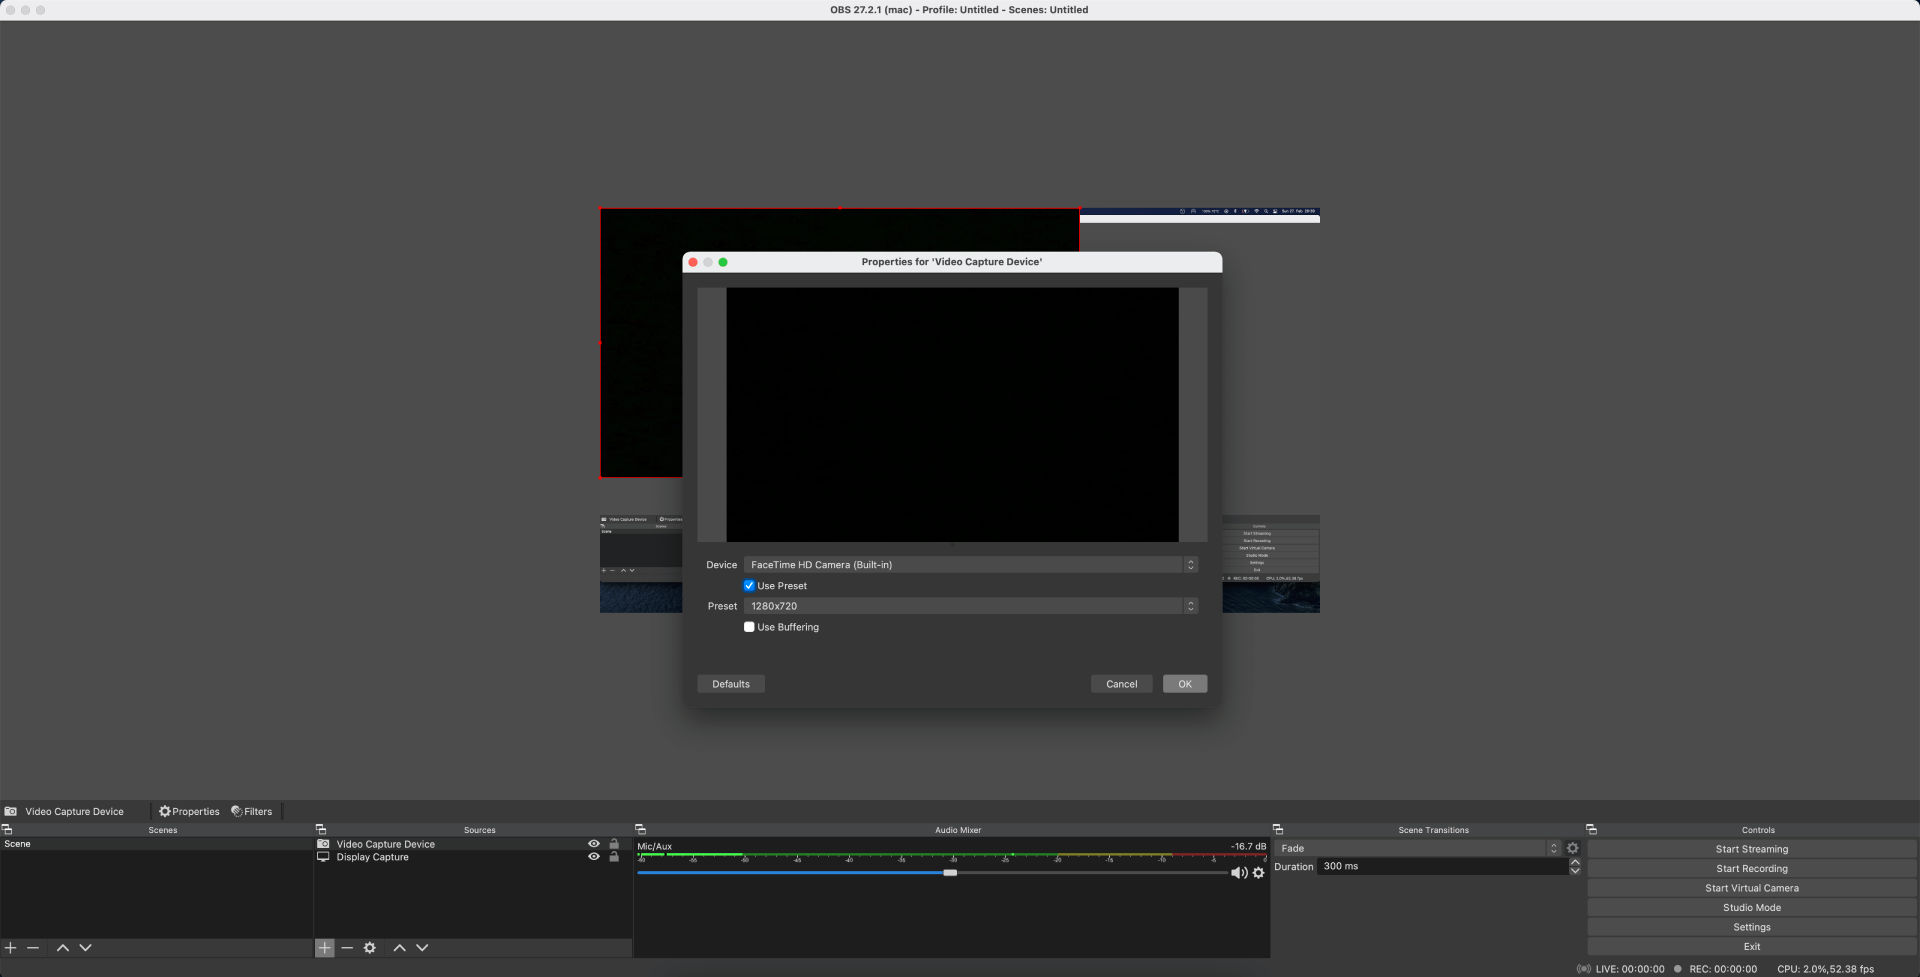Click the Video Capture Device label in source toolbar
Image resolution: width=1920 pixels, height=977 pixels.
click(x=75, y=811)
